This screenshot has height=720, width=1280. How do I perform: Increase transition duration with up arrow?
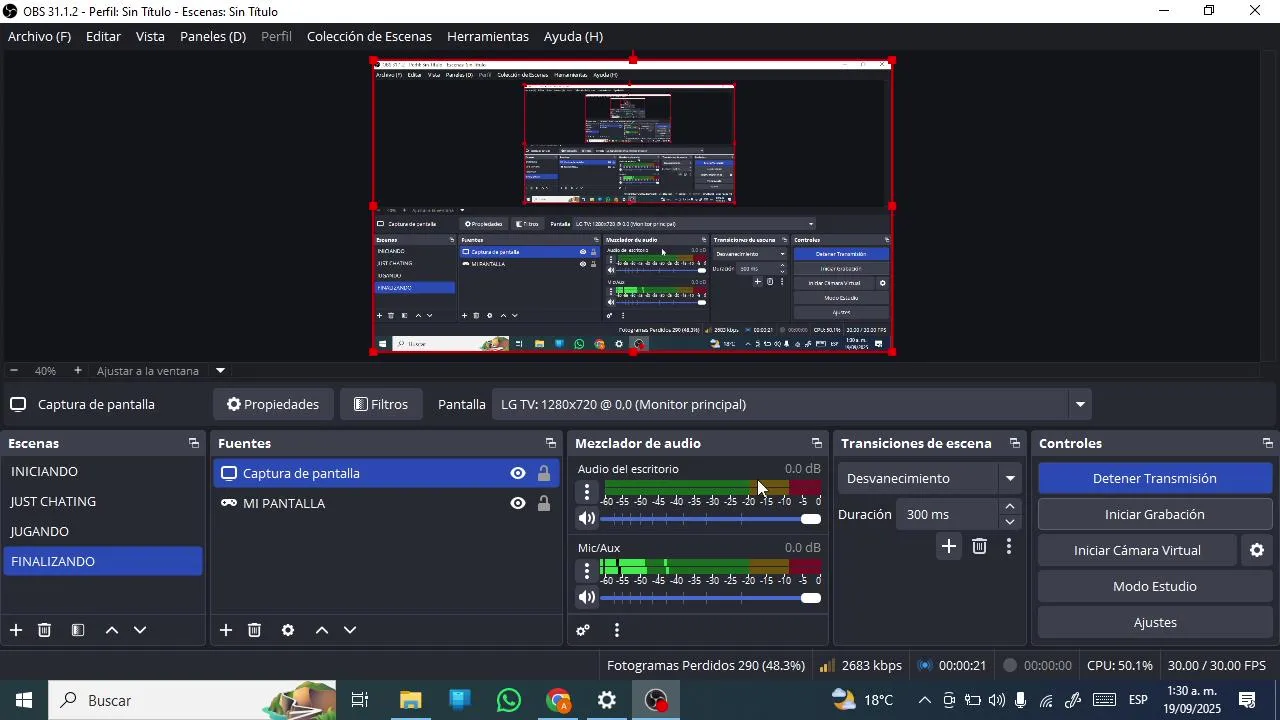pos(1010,507)
